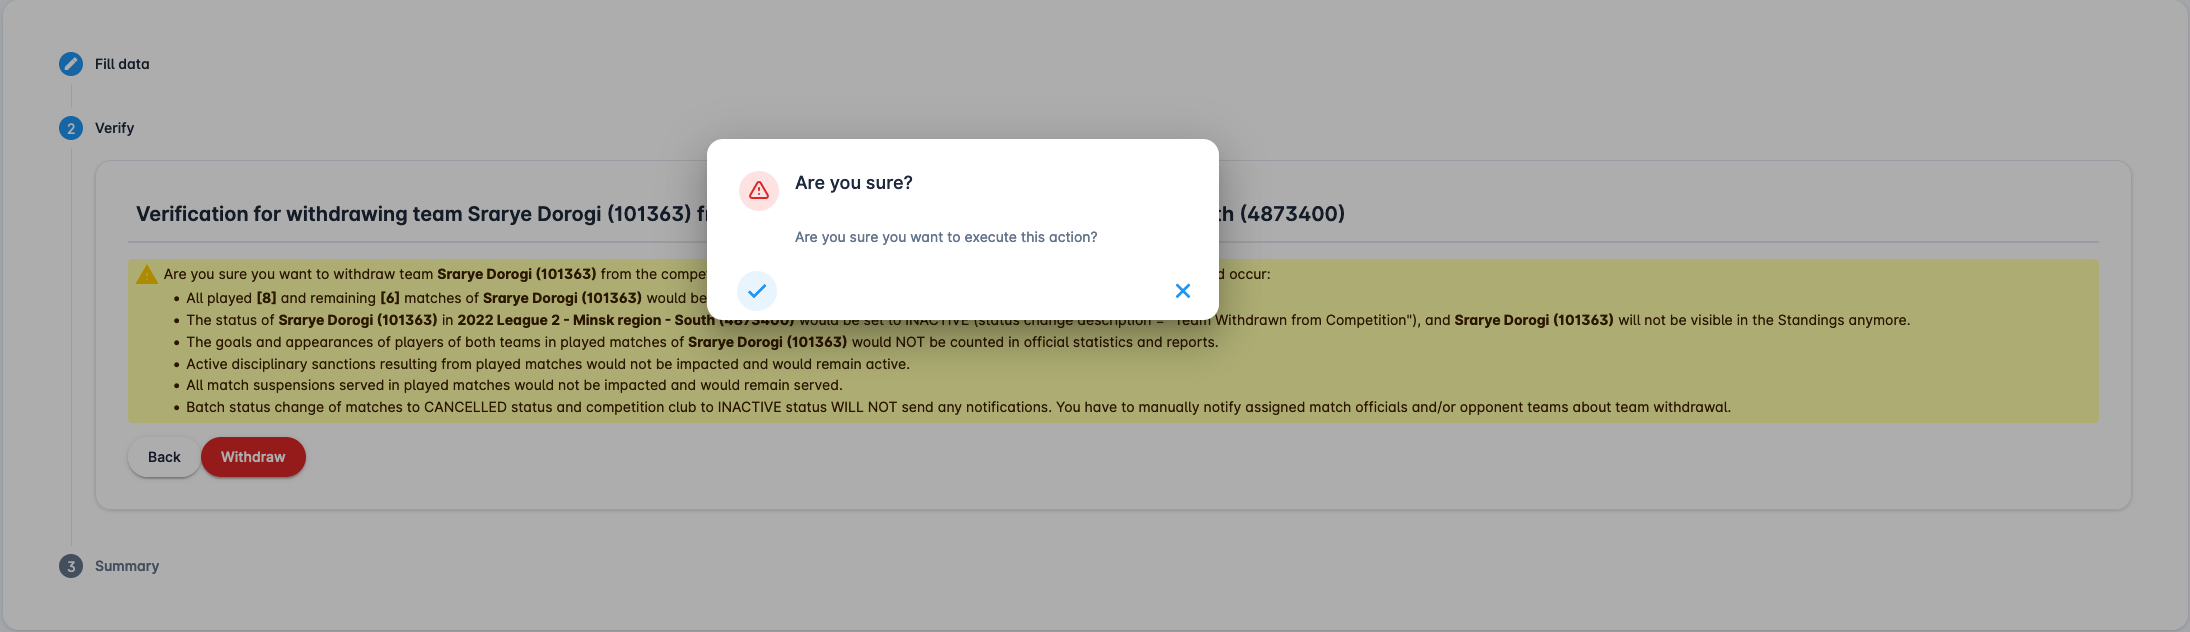The image size is (2190, 632).
Task: Click the "Are you sure?" dialog heading
Action: point(853,183)
